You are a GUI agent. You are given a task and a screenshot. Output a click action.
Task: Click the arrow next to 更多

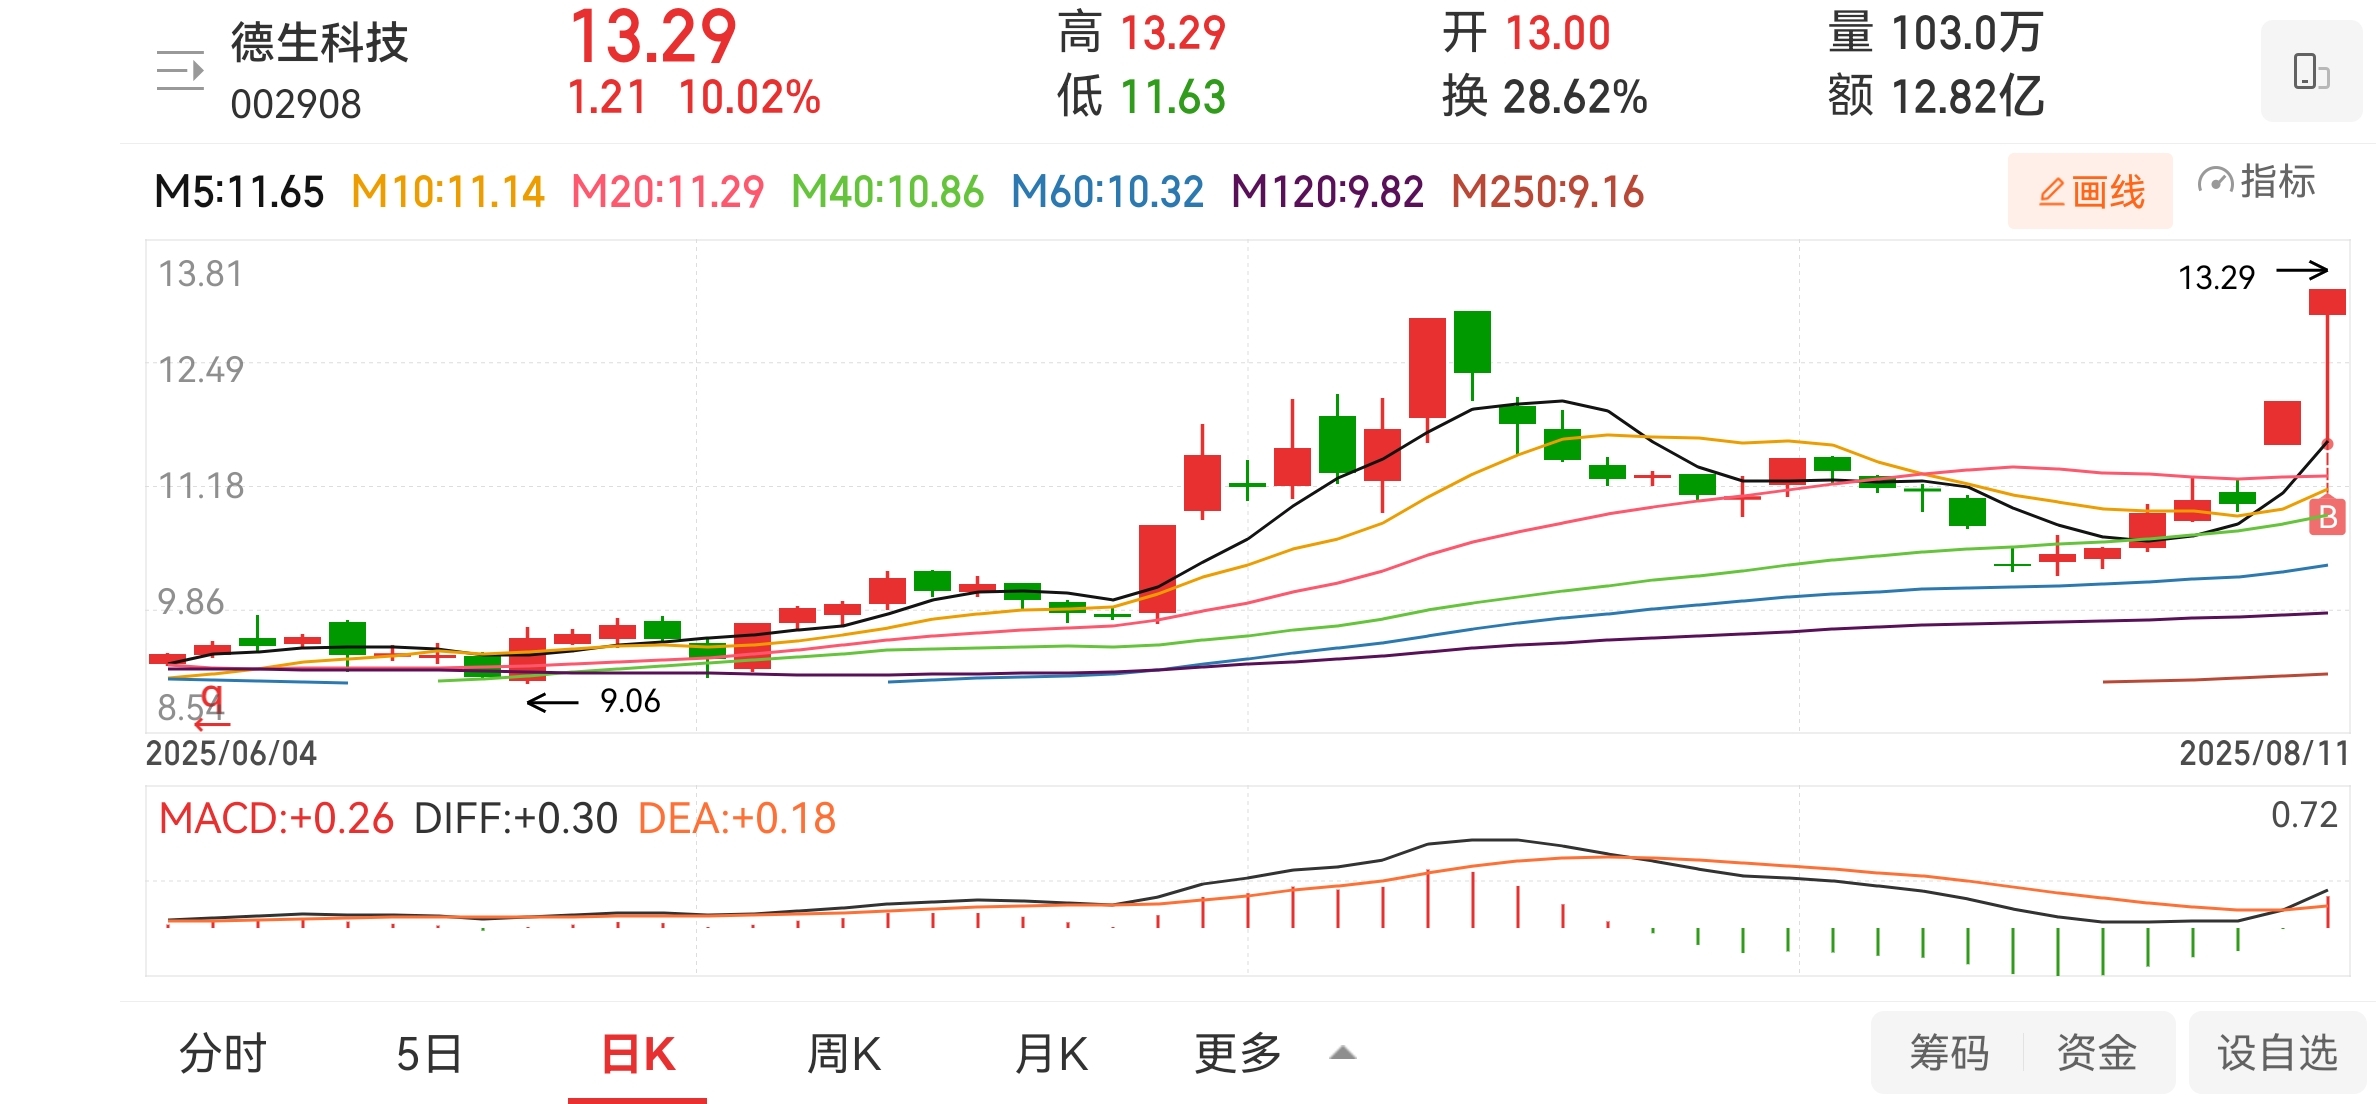click(1343, 1053)
